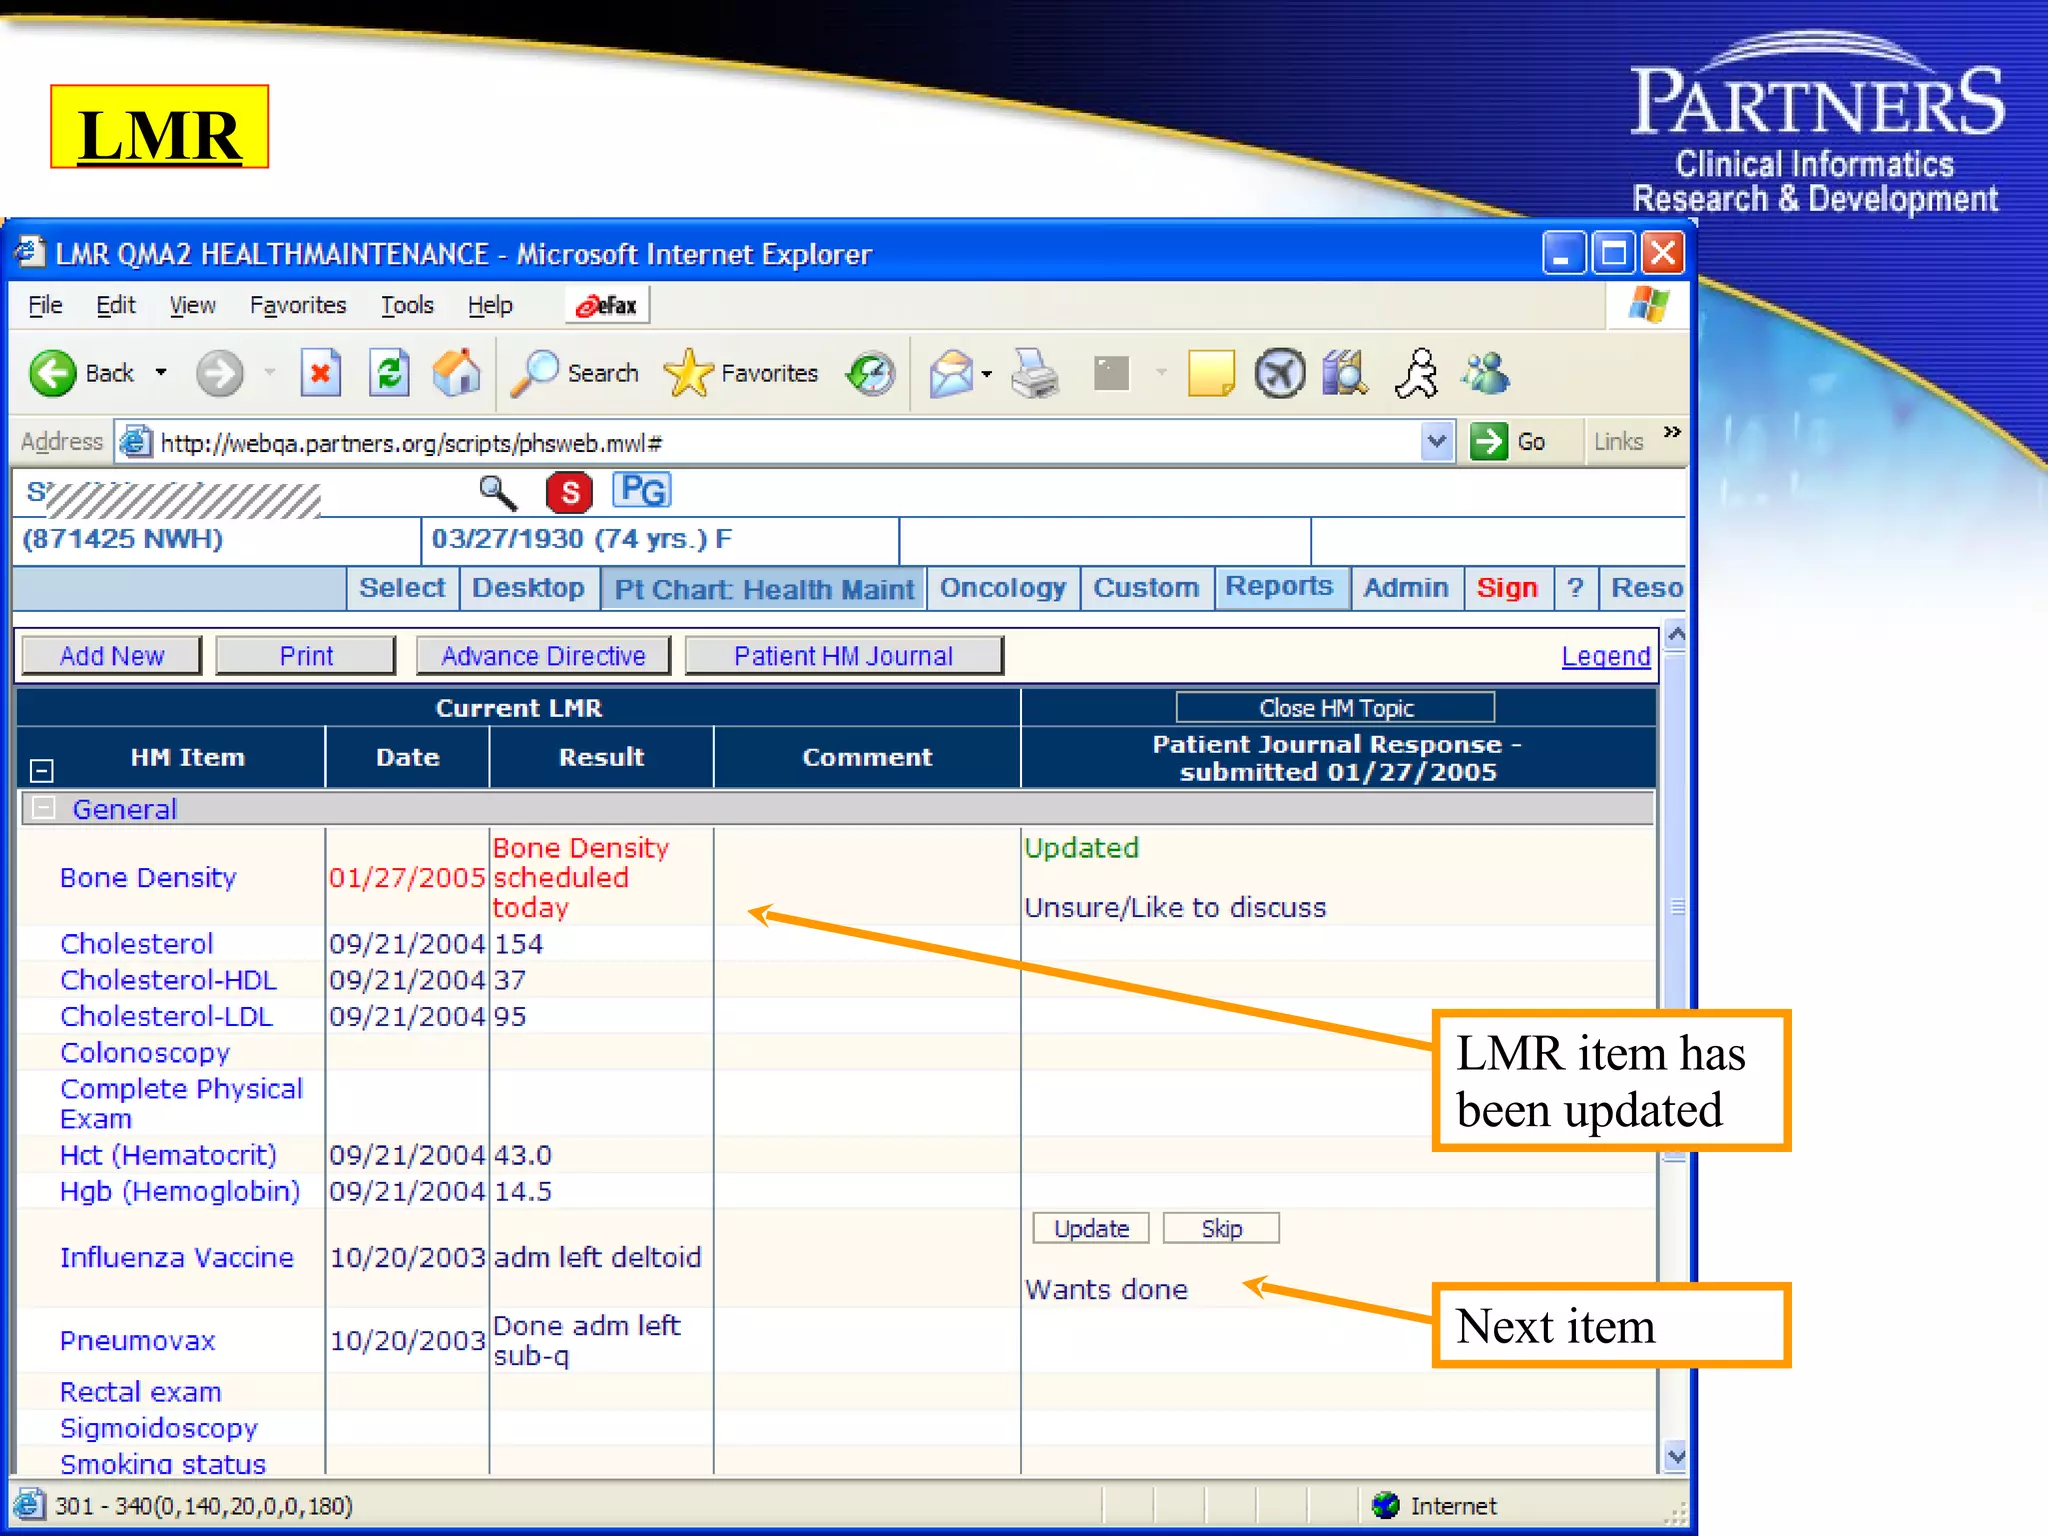Click the Add New button
Screen dimensions: 2048x1536
pos(112,656)
